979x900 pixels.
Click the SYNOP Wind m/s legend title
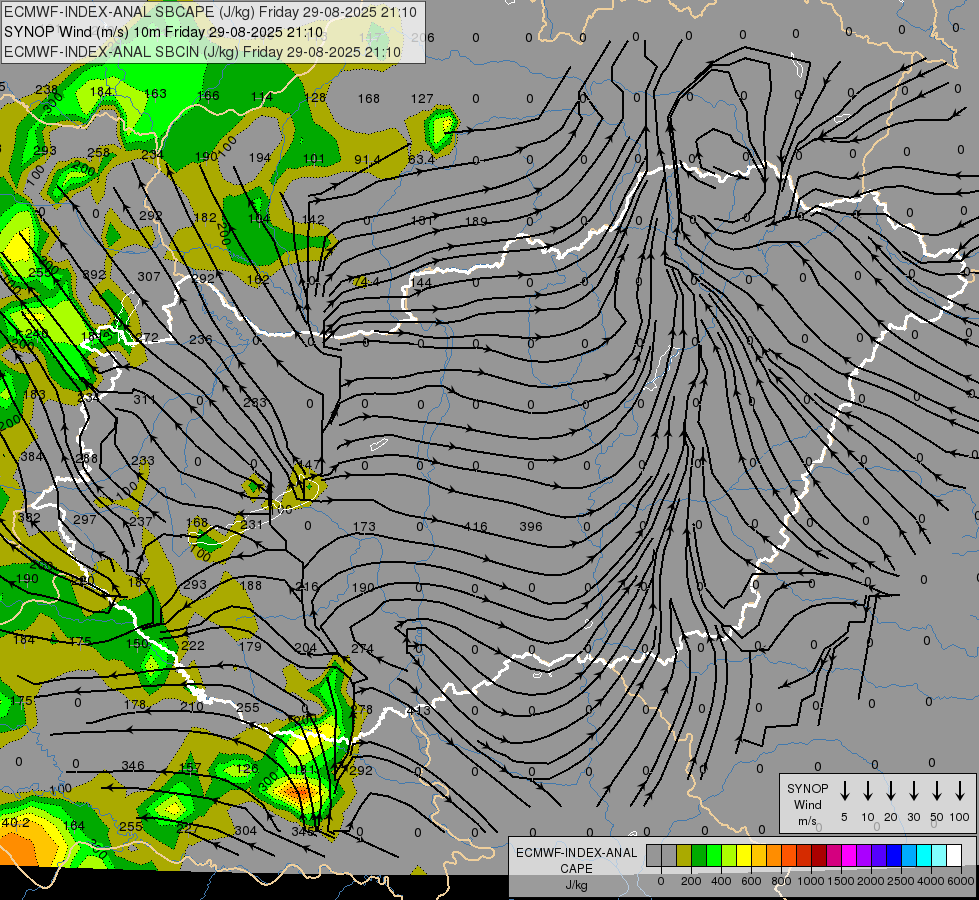click(807, 804)
